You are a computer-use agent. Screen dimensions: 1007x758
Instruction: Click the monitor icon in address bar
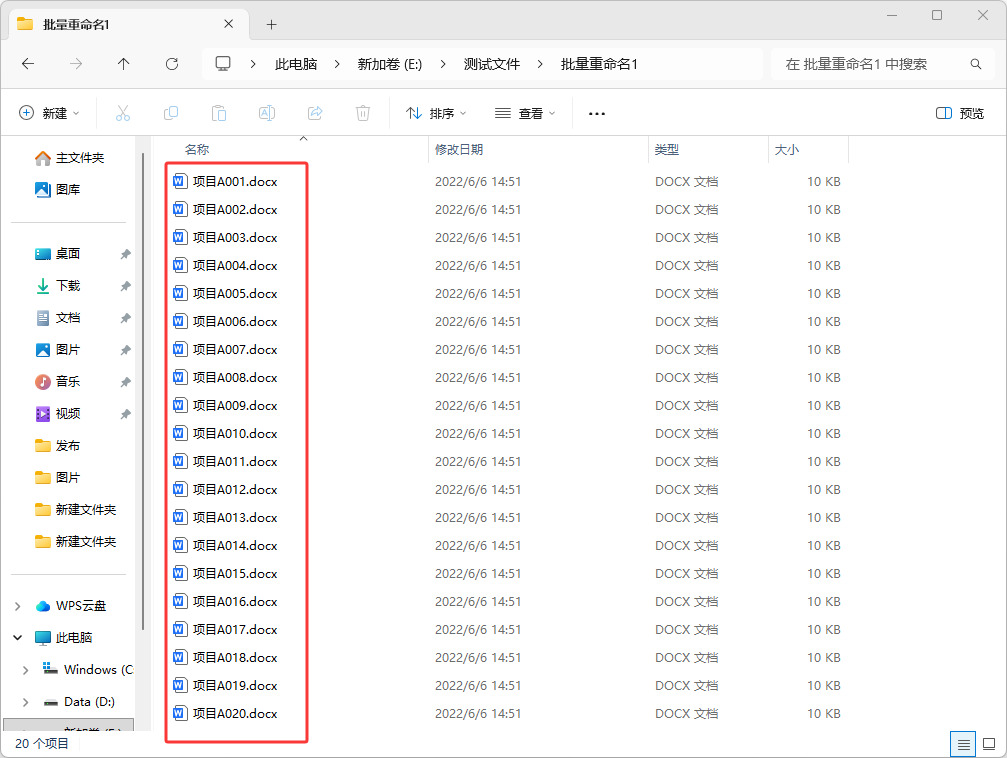click(x=223, y=64)
